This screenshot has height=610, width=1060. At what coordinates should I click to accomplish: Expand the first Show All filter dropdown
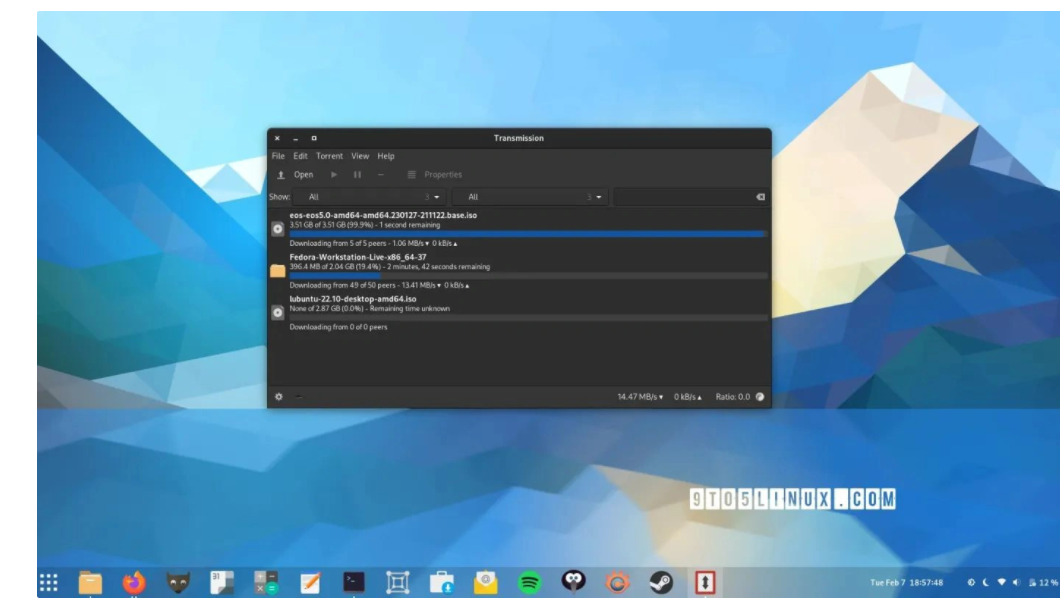(369, 197)
